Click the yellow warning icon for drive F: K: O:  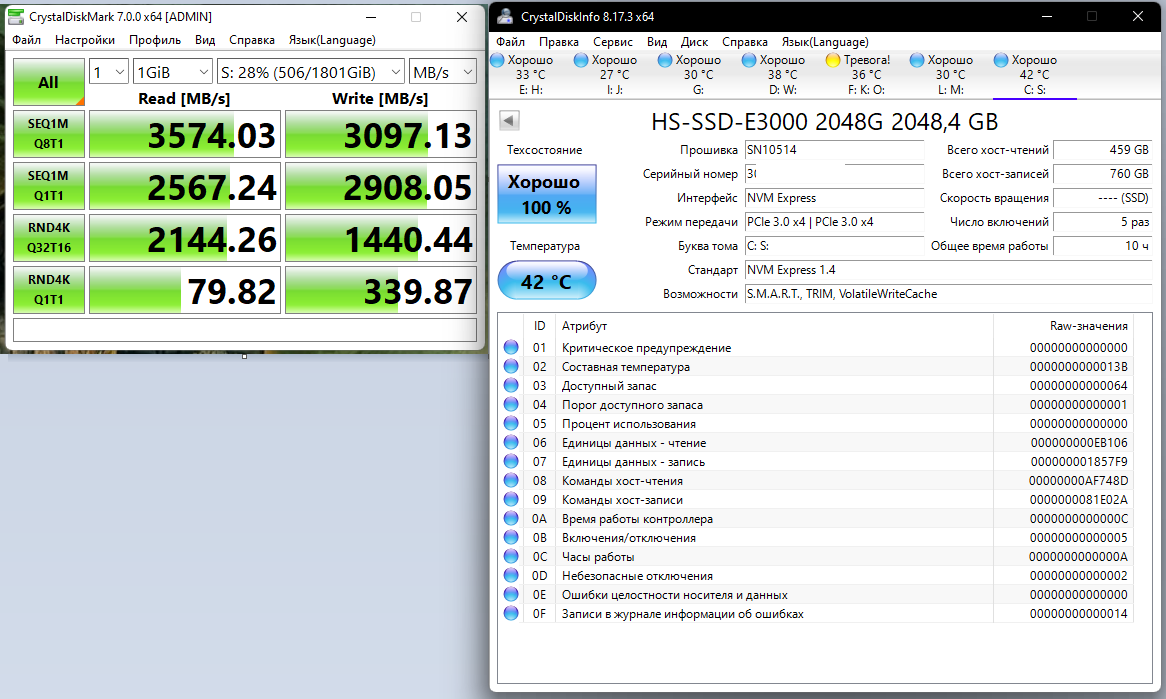(x=834, y=60)
